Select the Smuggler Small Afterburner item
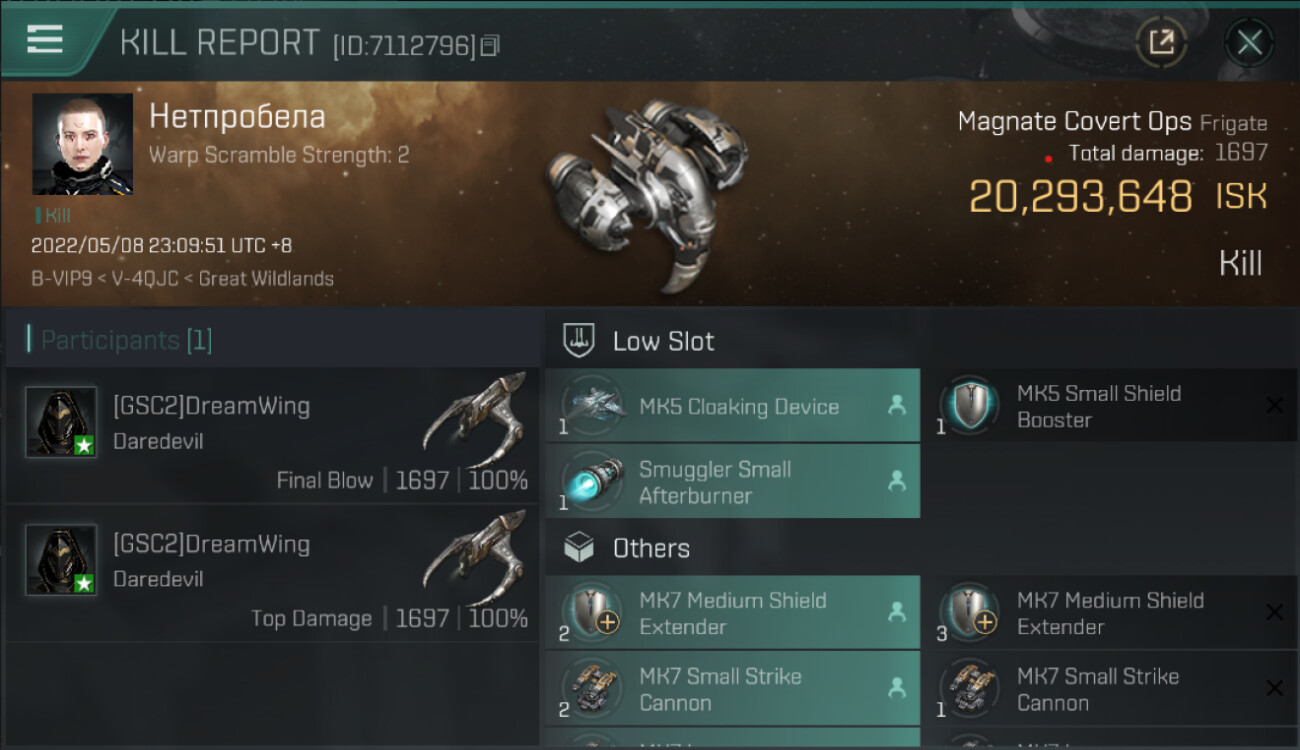The width and height of the screenshot is (1300, 750). point(732,482)
